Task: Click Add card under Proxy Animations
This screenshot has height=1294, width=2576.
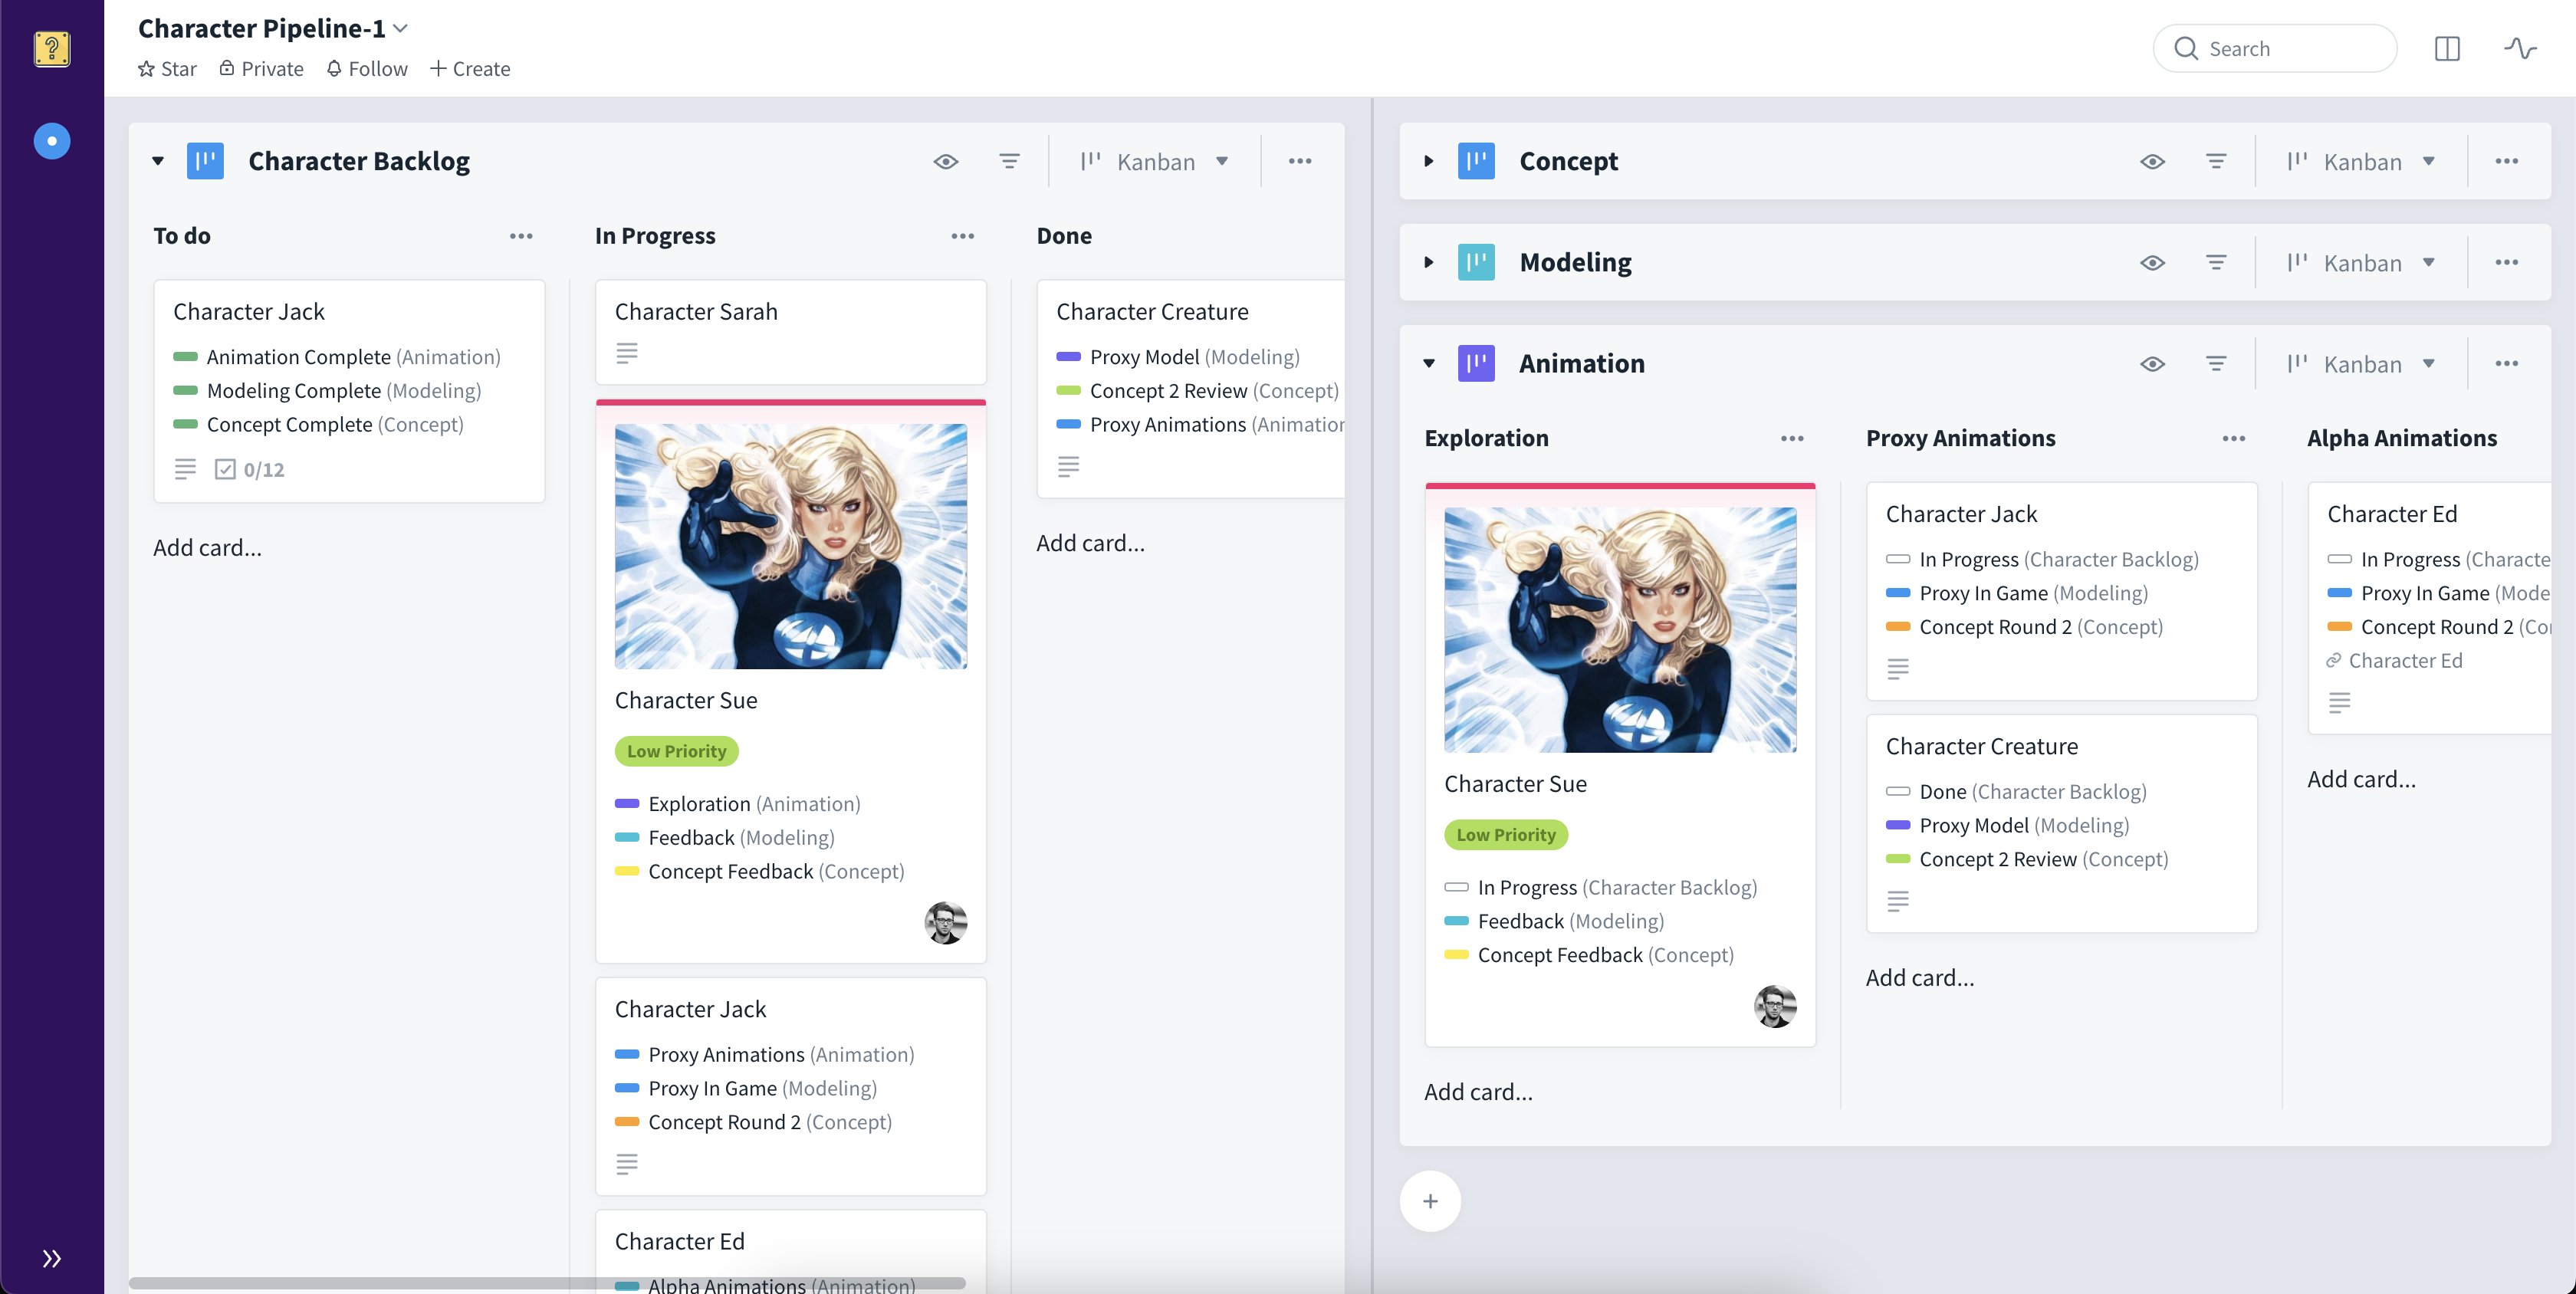Action: click(x=1919, y=977)
